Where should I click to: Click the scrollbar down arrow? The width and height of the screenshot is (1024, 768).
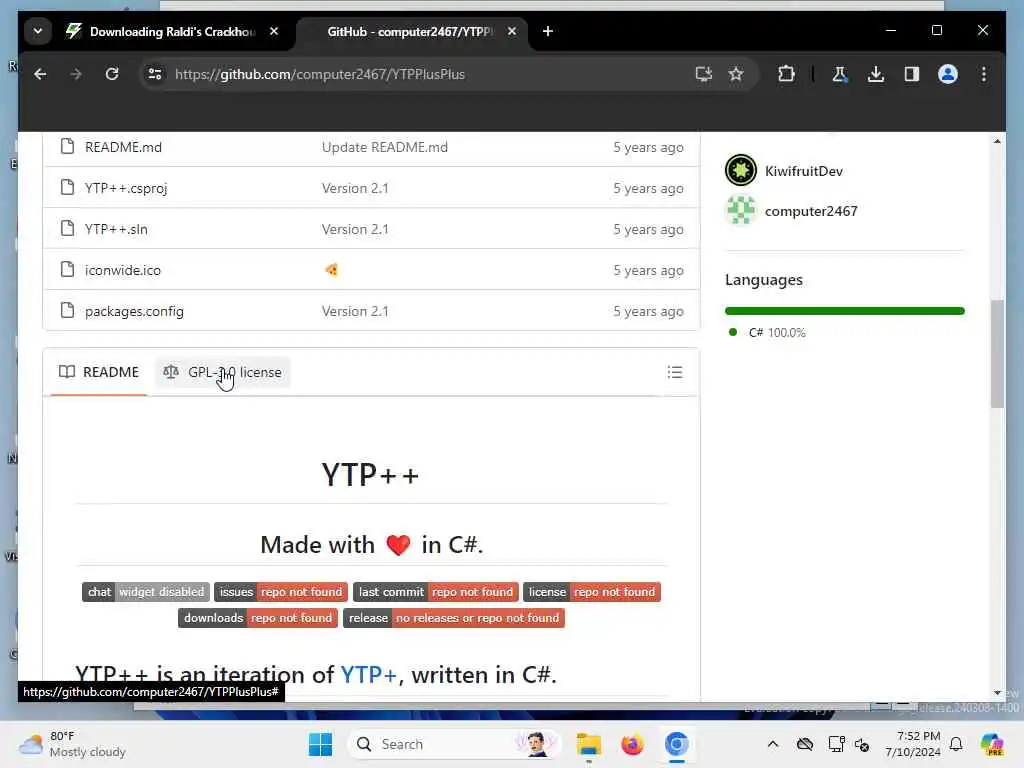[997, 692]
